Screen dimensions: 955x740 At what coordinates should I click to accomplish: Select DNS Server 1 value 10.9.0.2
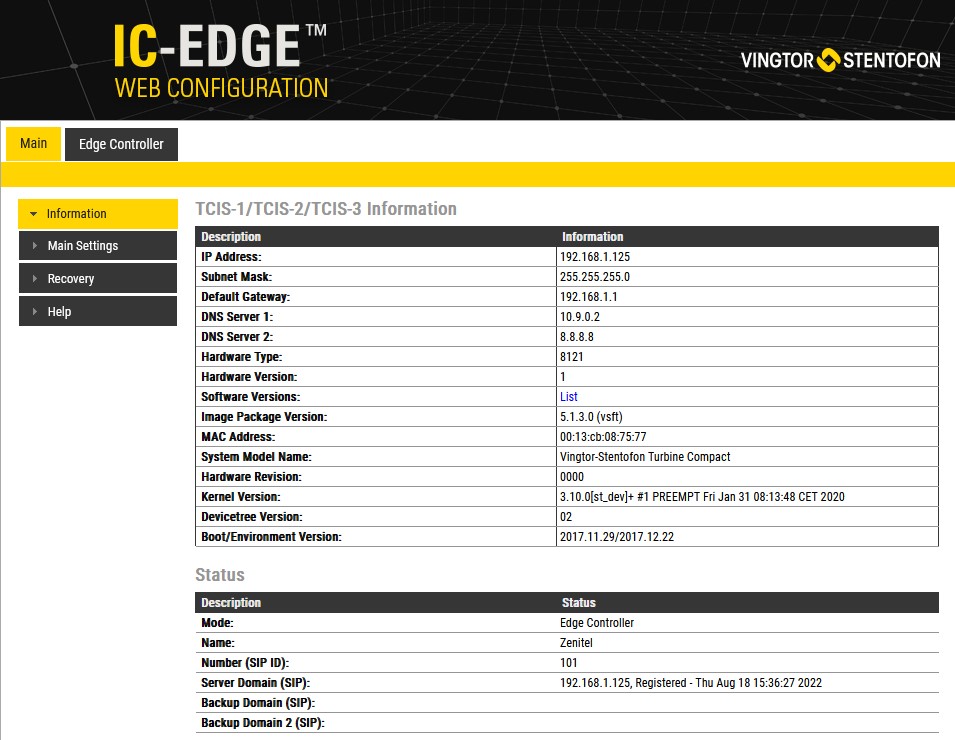580,317
